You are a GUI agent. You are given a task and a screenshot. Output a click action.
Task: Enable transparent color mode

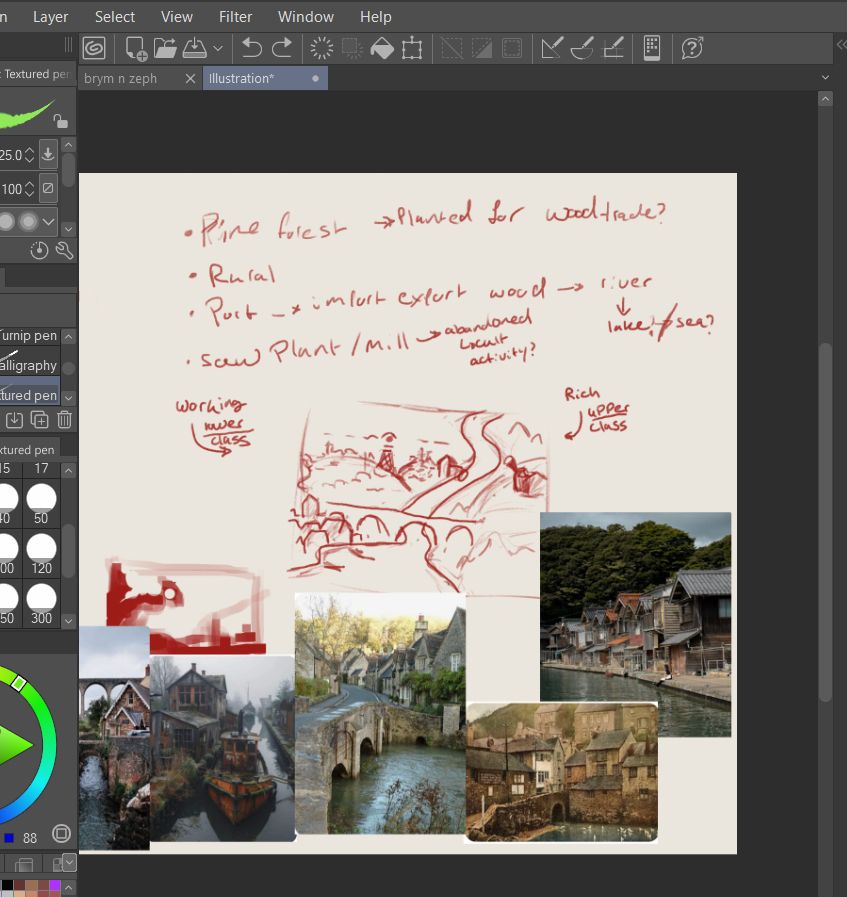tap(61, 833)
